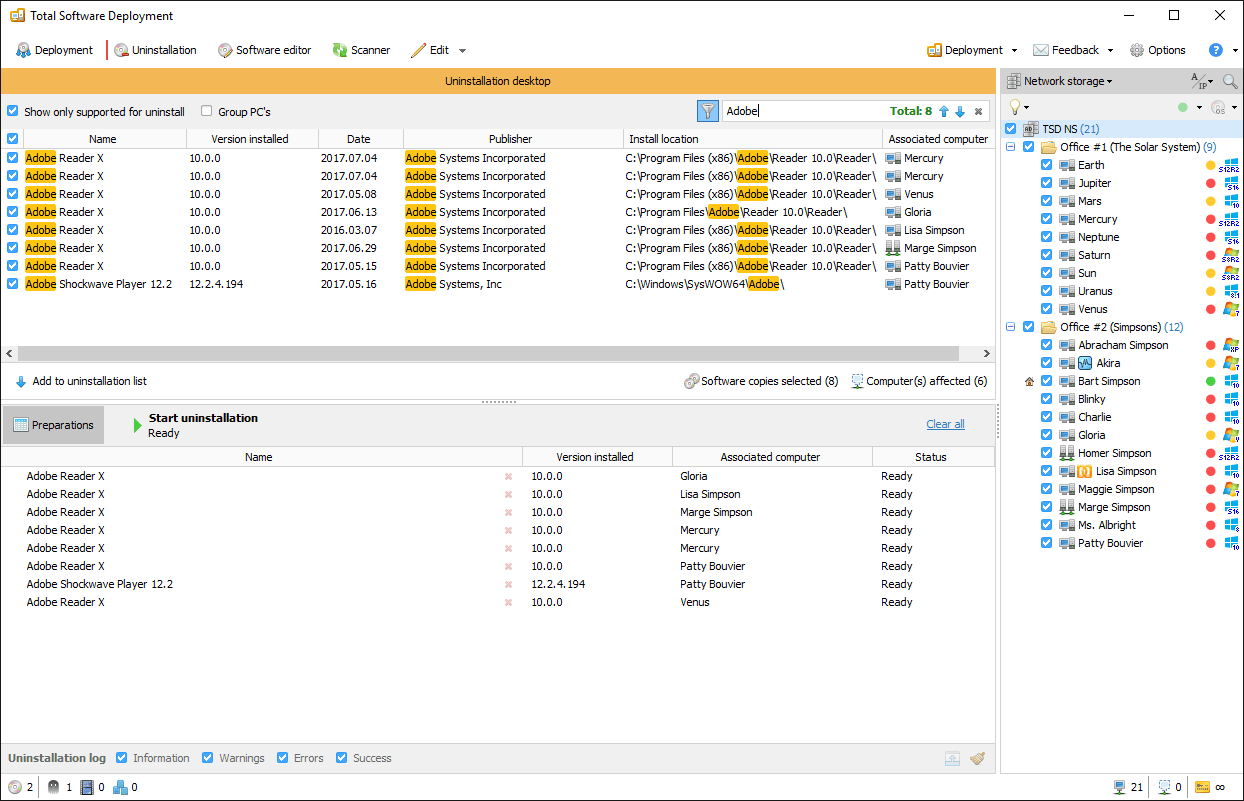
Task: Click Add to uninstallation list
Action: [81, 381]
